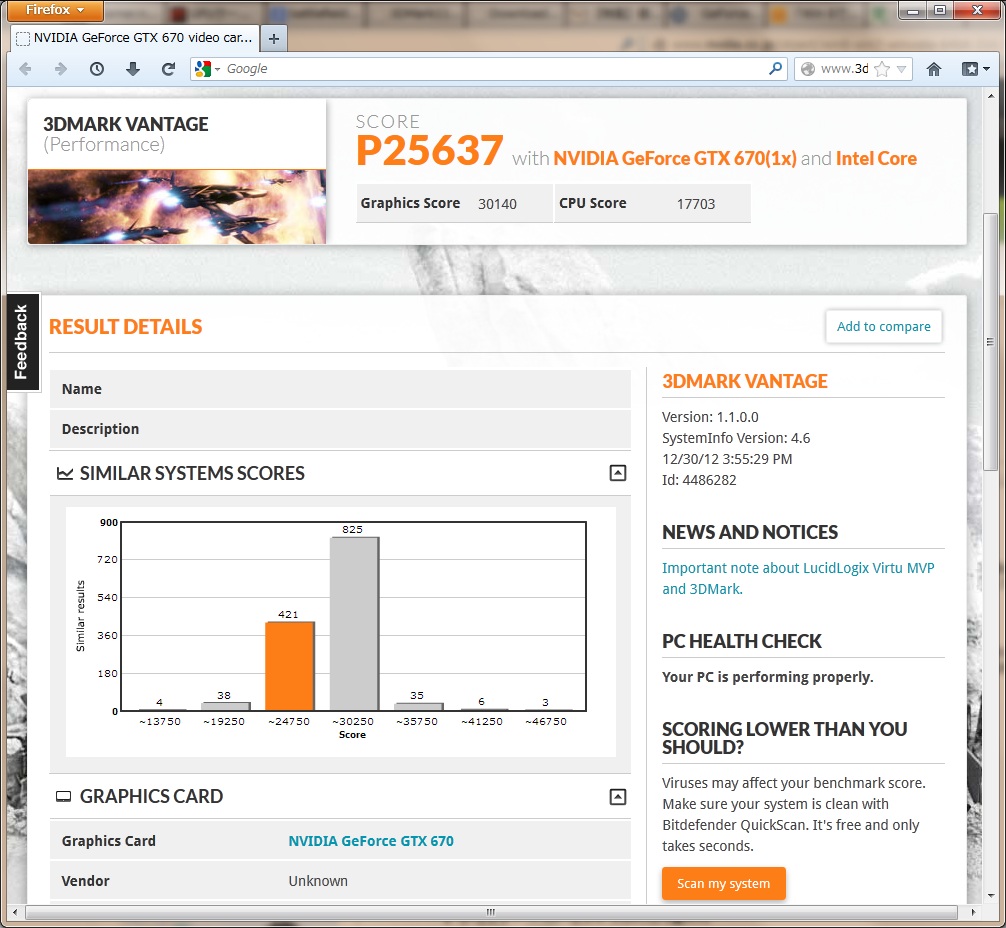Click the 12/30/12 3:55:29 PM timestamp
Viewport: 1006px width, 928px height.
[x=727, y=459]
